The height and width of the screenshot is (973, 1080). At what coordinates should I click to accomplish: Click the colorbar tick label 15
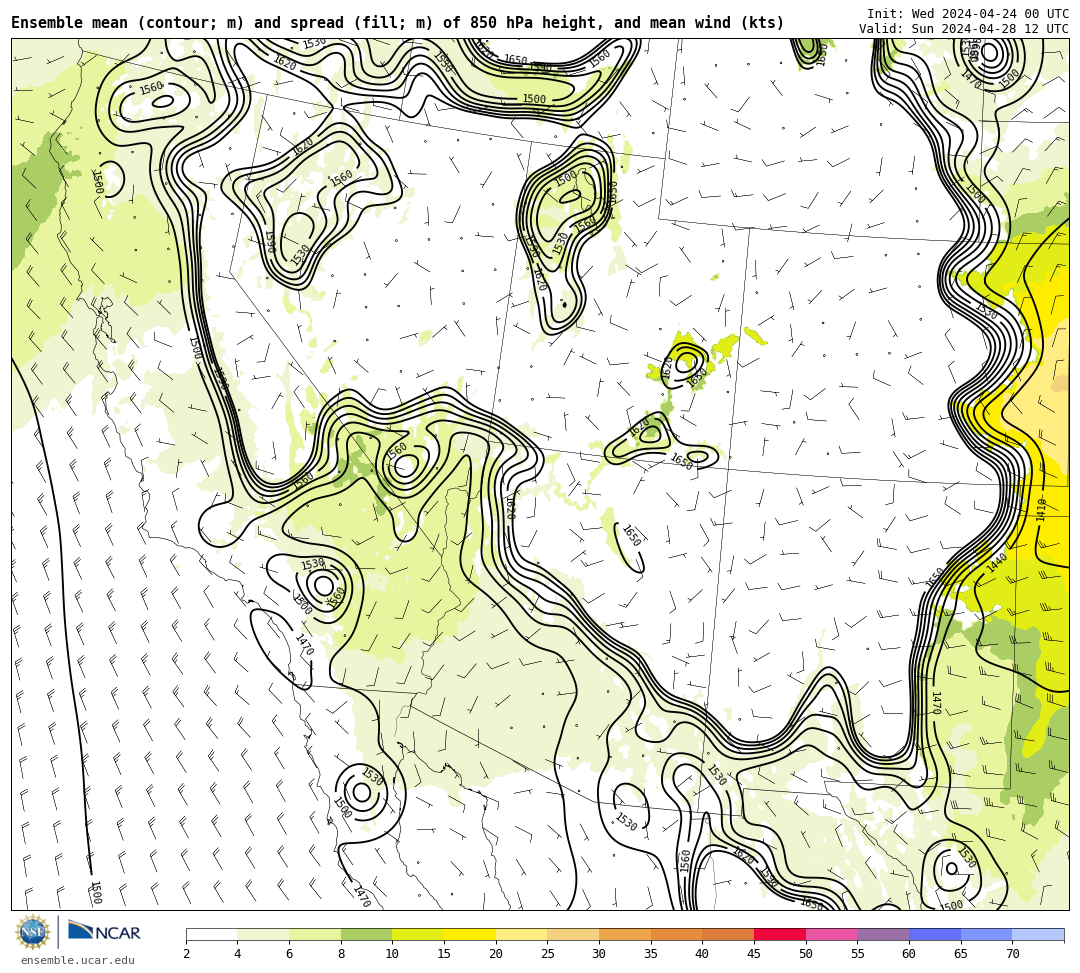tap(444, 954)
